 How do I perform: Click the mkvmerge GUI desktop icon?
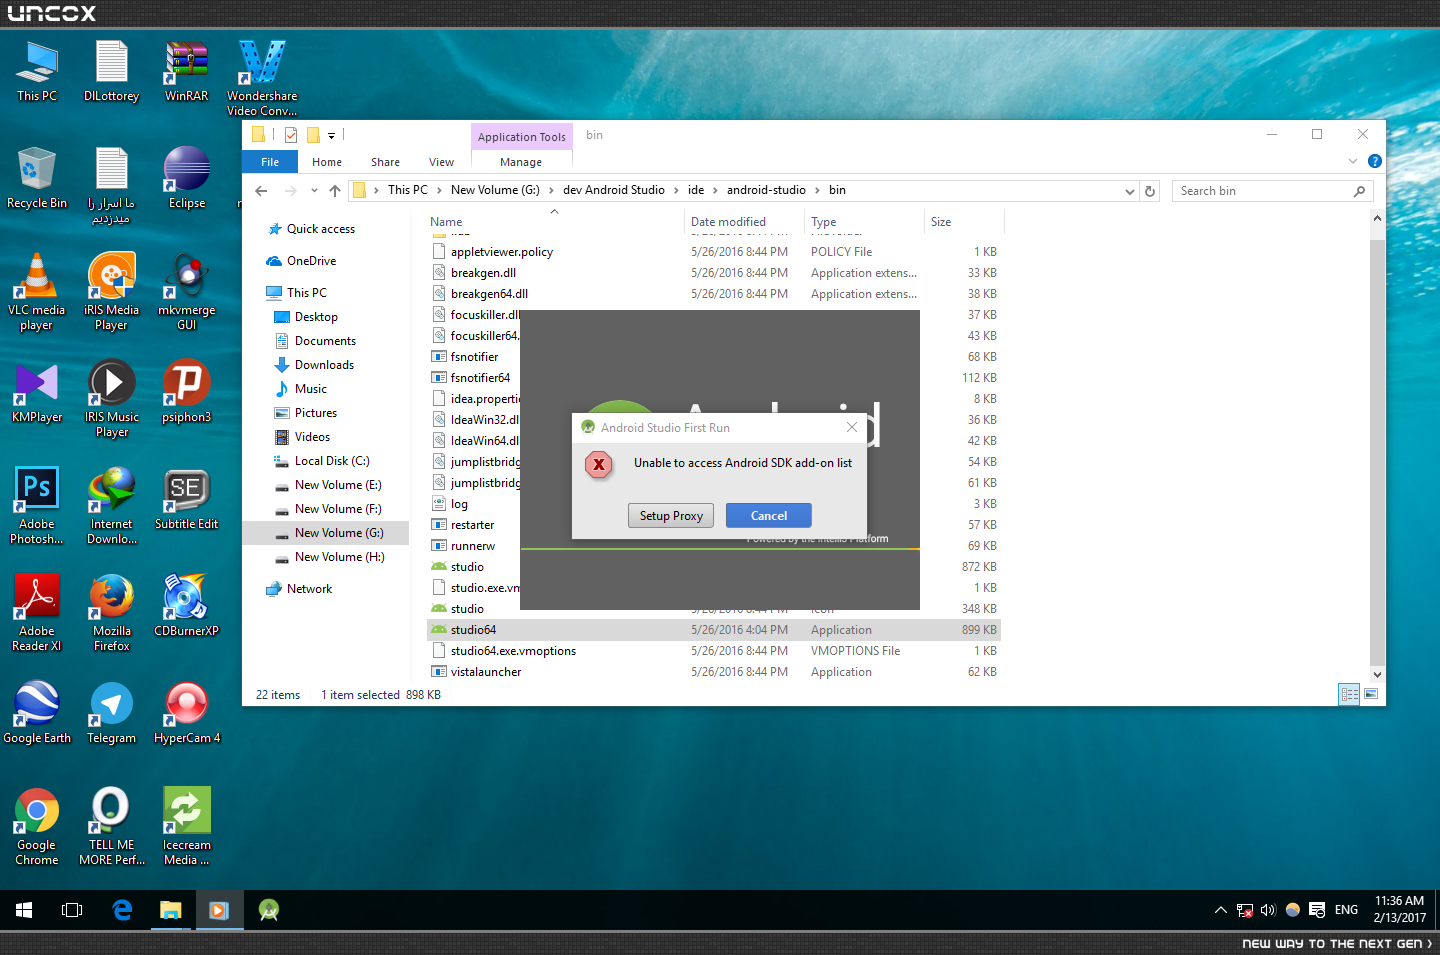point(187,292)
